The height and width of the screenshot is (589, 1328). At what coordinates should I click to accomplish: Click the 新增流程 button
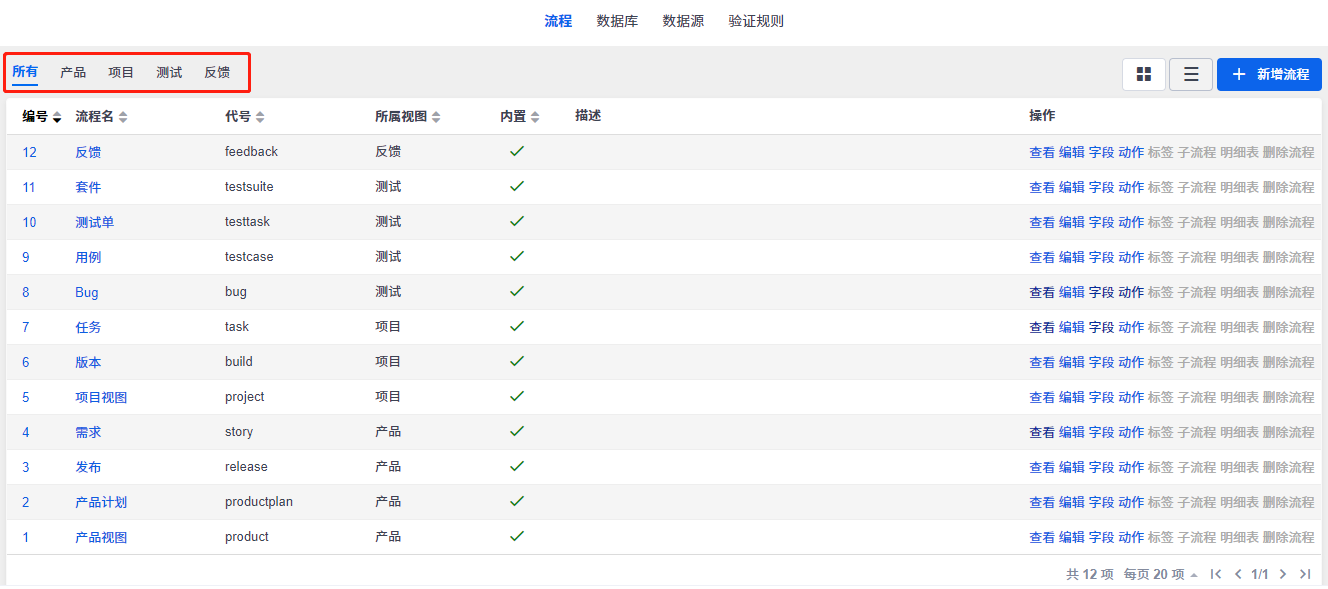(x=1269, y=74)
